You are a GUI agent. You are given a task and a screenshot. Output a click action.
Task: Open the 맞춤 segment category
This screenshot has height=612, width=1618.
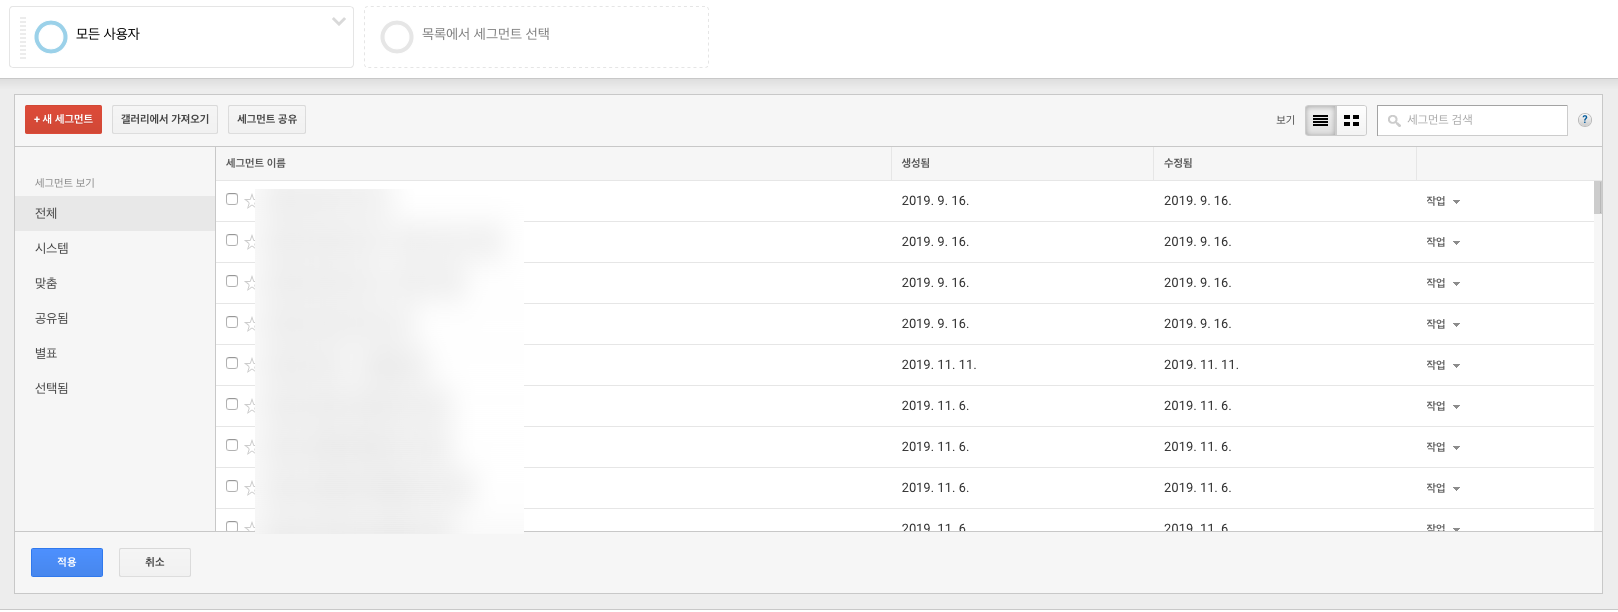pyautogui.click(x=46, y=283)
